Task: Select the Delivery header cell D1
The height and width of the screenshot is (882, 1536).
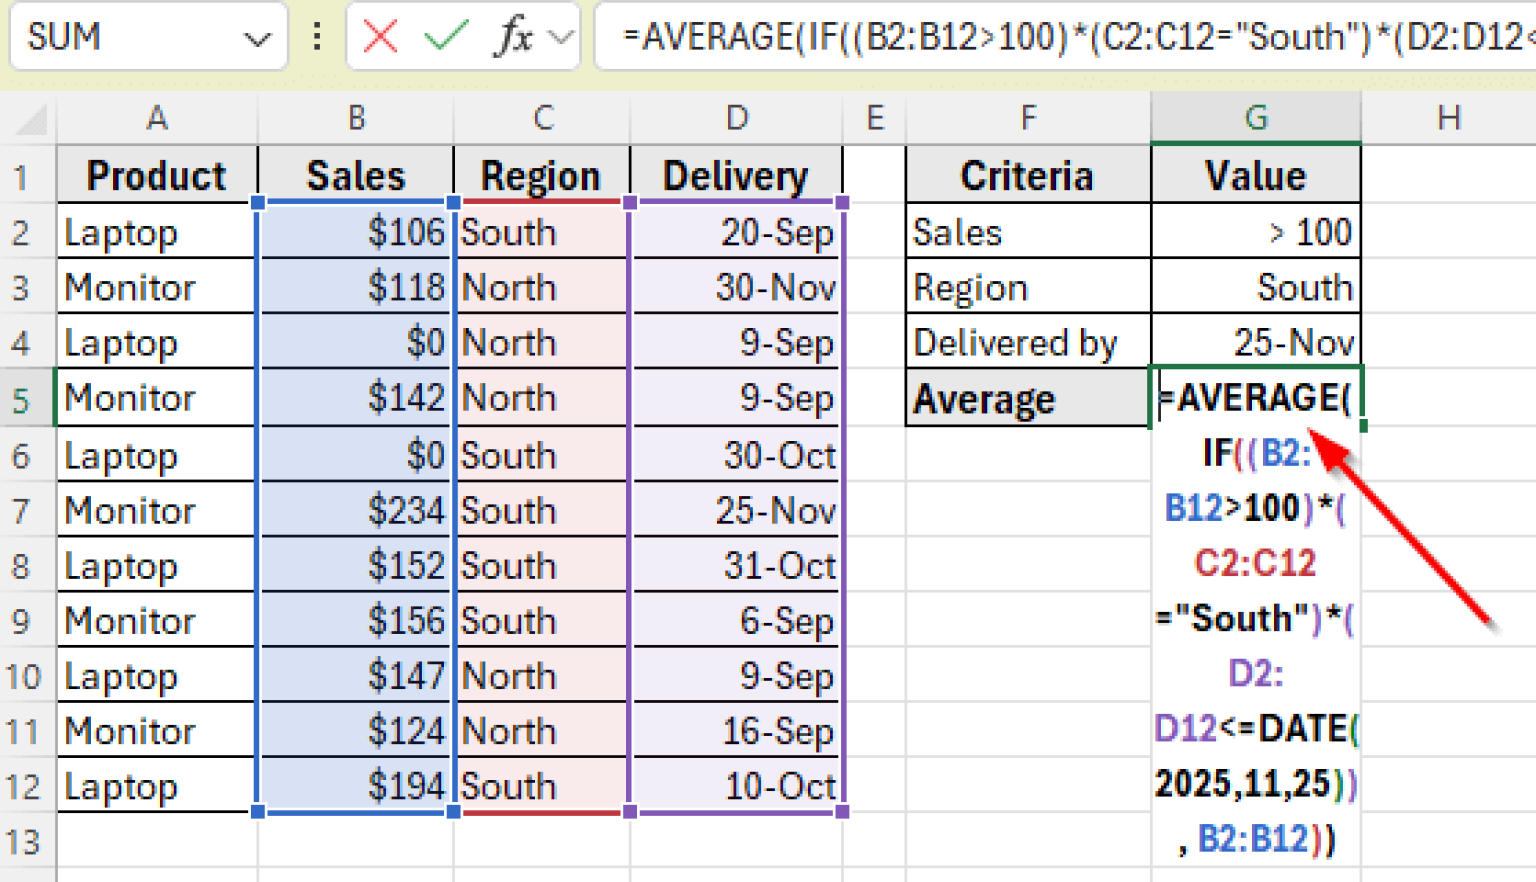Action: pos(737,175)
